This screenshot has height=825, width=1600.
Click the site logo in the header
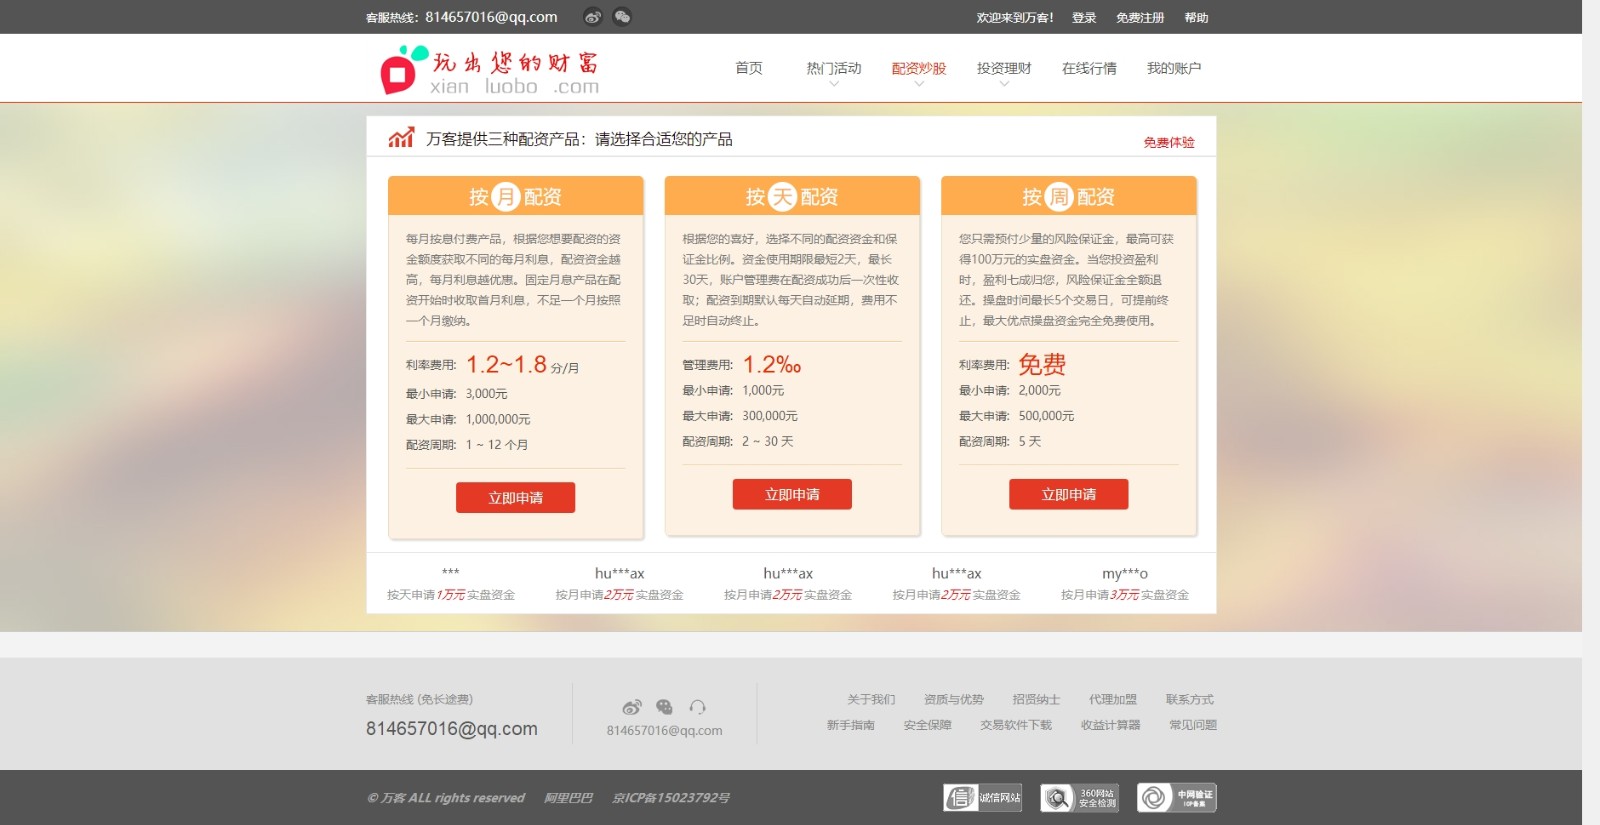click(490, 70)
